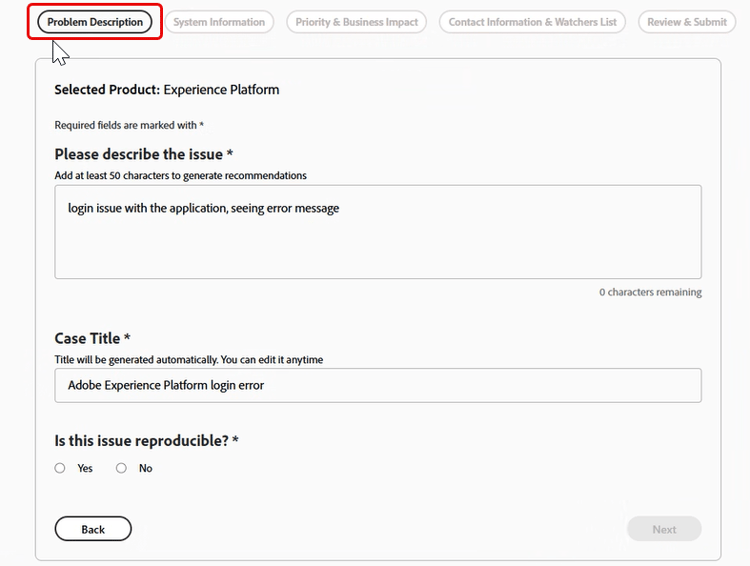Image resolution: width=750 pixels, height=566 pixels.
Task: Click the 'Required fields are marked with *' note
Action: pyautogui.click(x=129, y=125)
